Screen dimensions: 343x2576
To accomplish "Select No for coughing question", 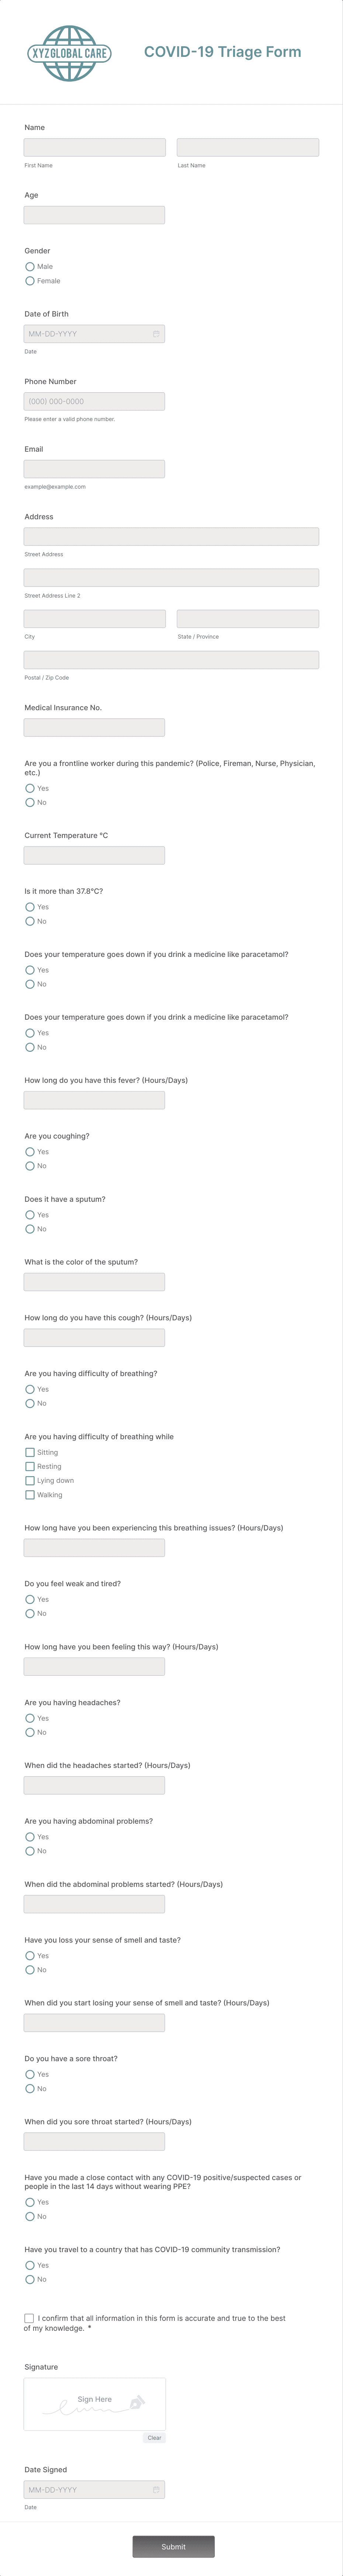I will click(30, 1166).
